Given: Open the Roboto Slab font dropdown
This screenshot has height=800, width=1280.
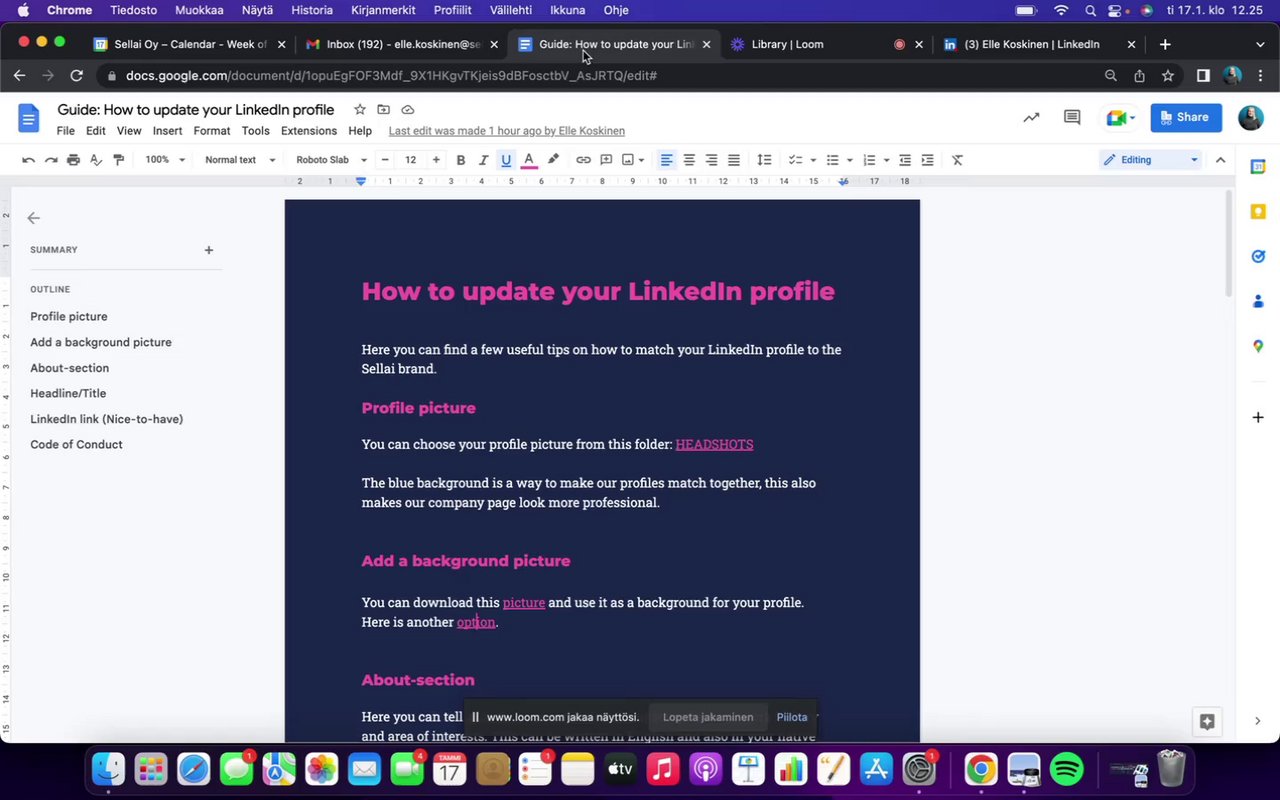Looking at the screenshot, I should 331,160.
